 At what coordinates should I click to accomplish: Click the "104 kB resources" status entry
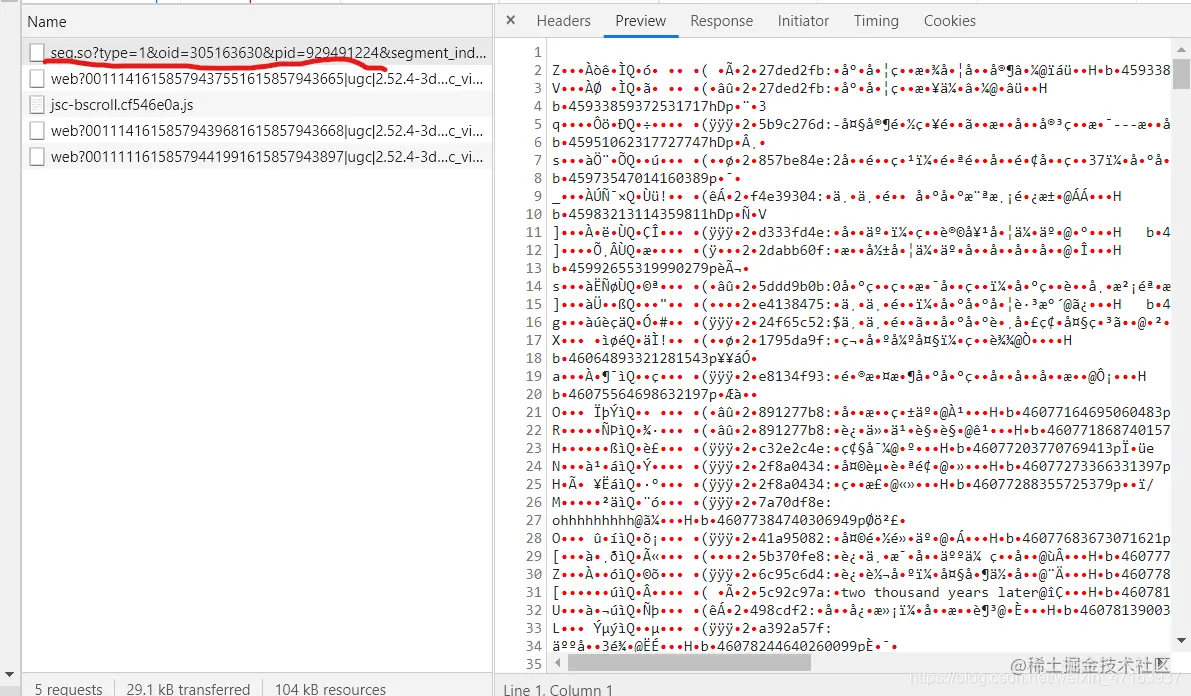click(330, 688)
